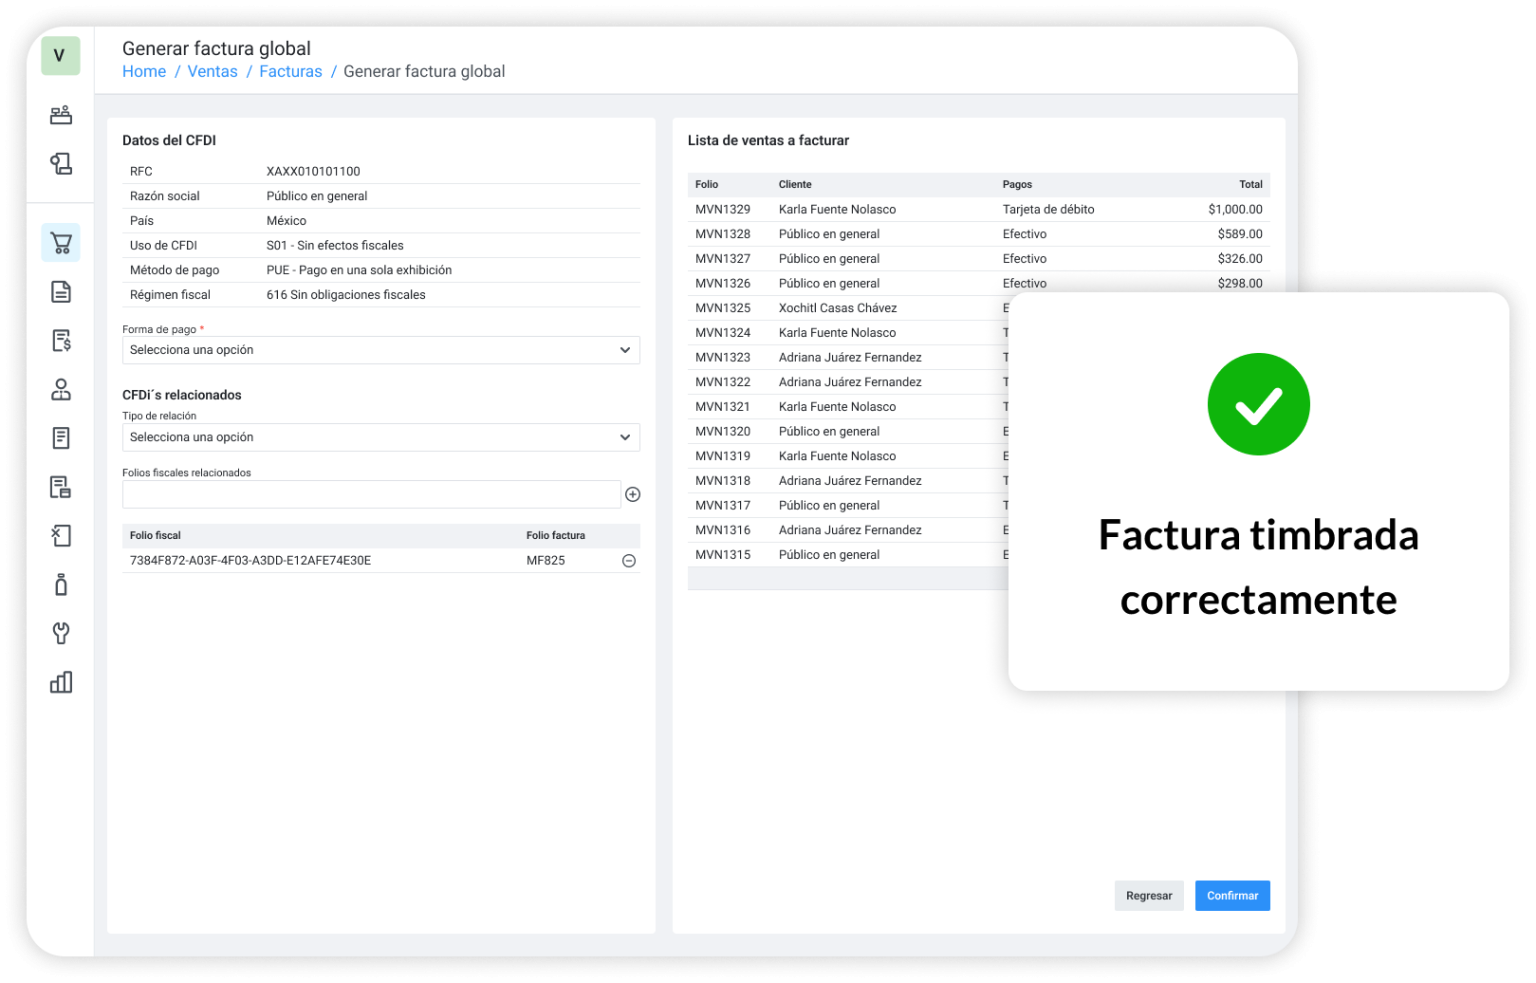Open Facturas breadcrumb link
This screenshot has height=983, width=1536.
pyautogui.click(x=290, y=72)
